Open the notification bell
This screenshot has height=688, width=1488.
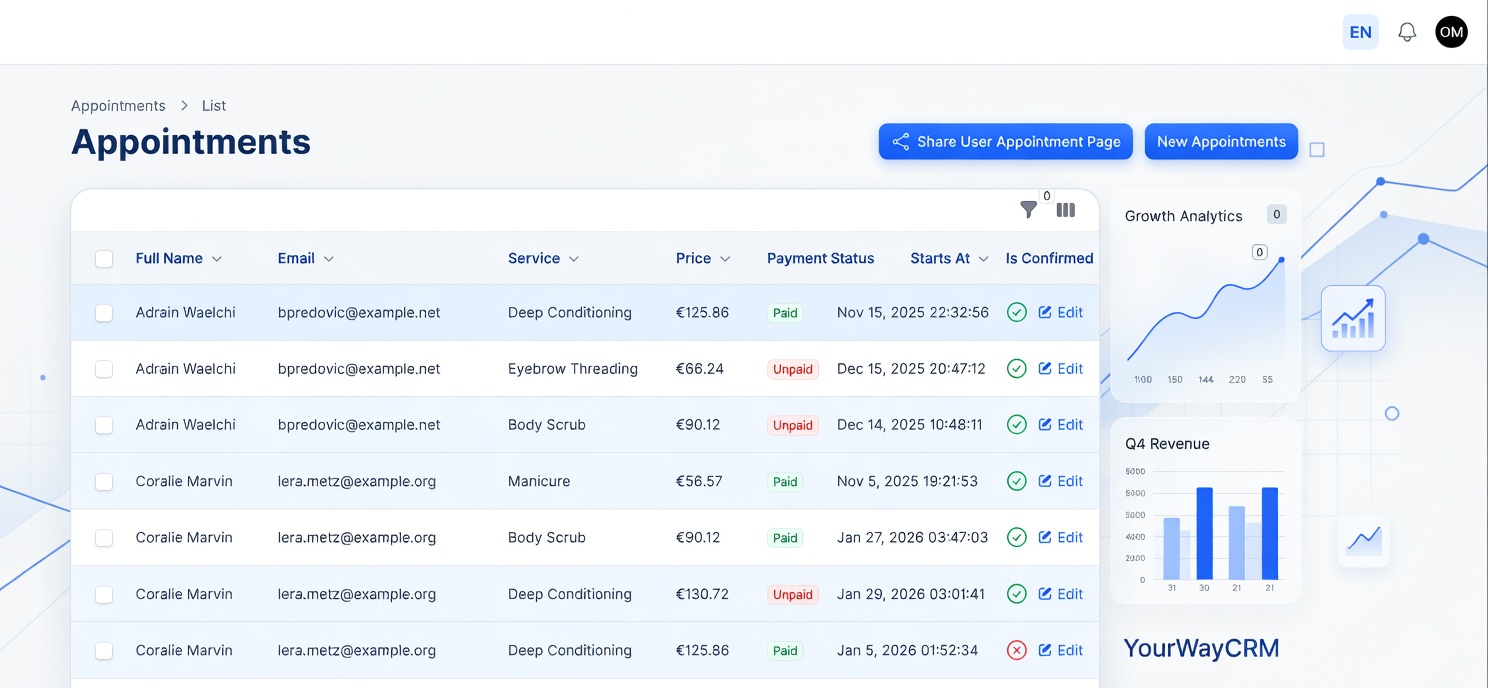pos(1407,31)
